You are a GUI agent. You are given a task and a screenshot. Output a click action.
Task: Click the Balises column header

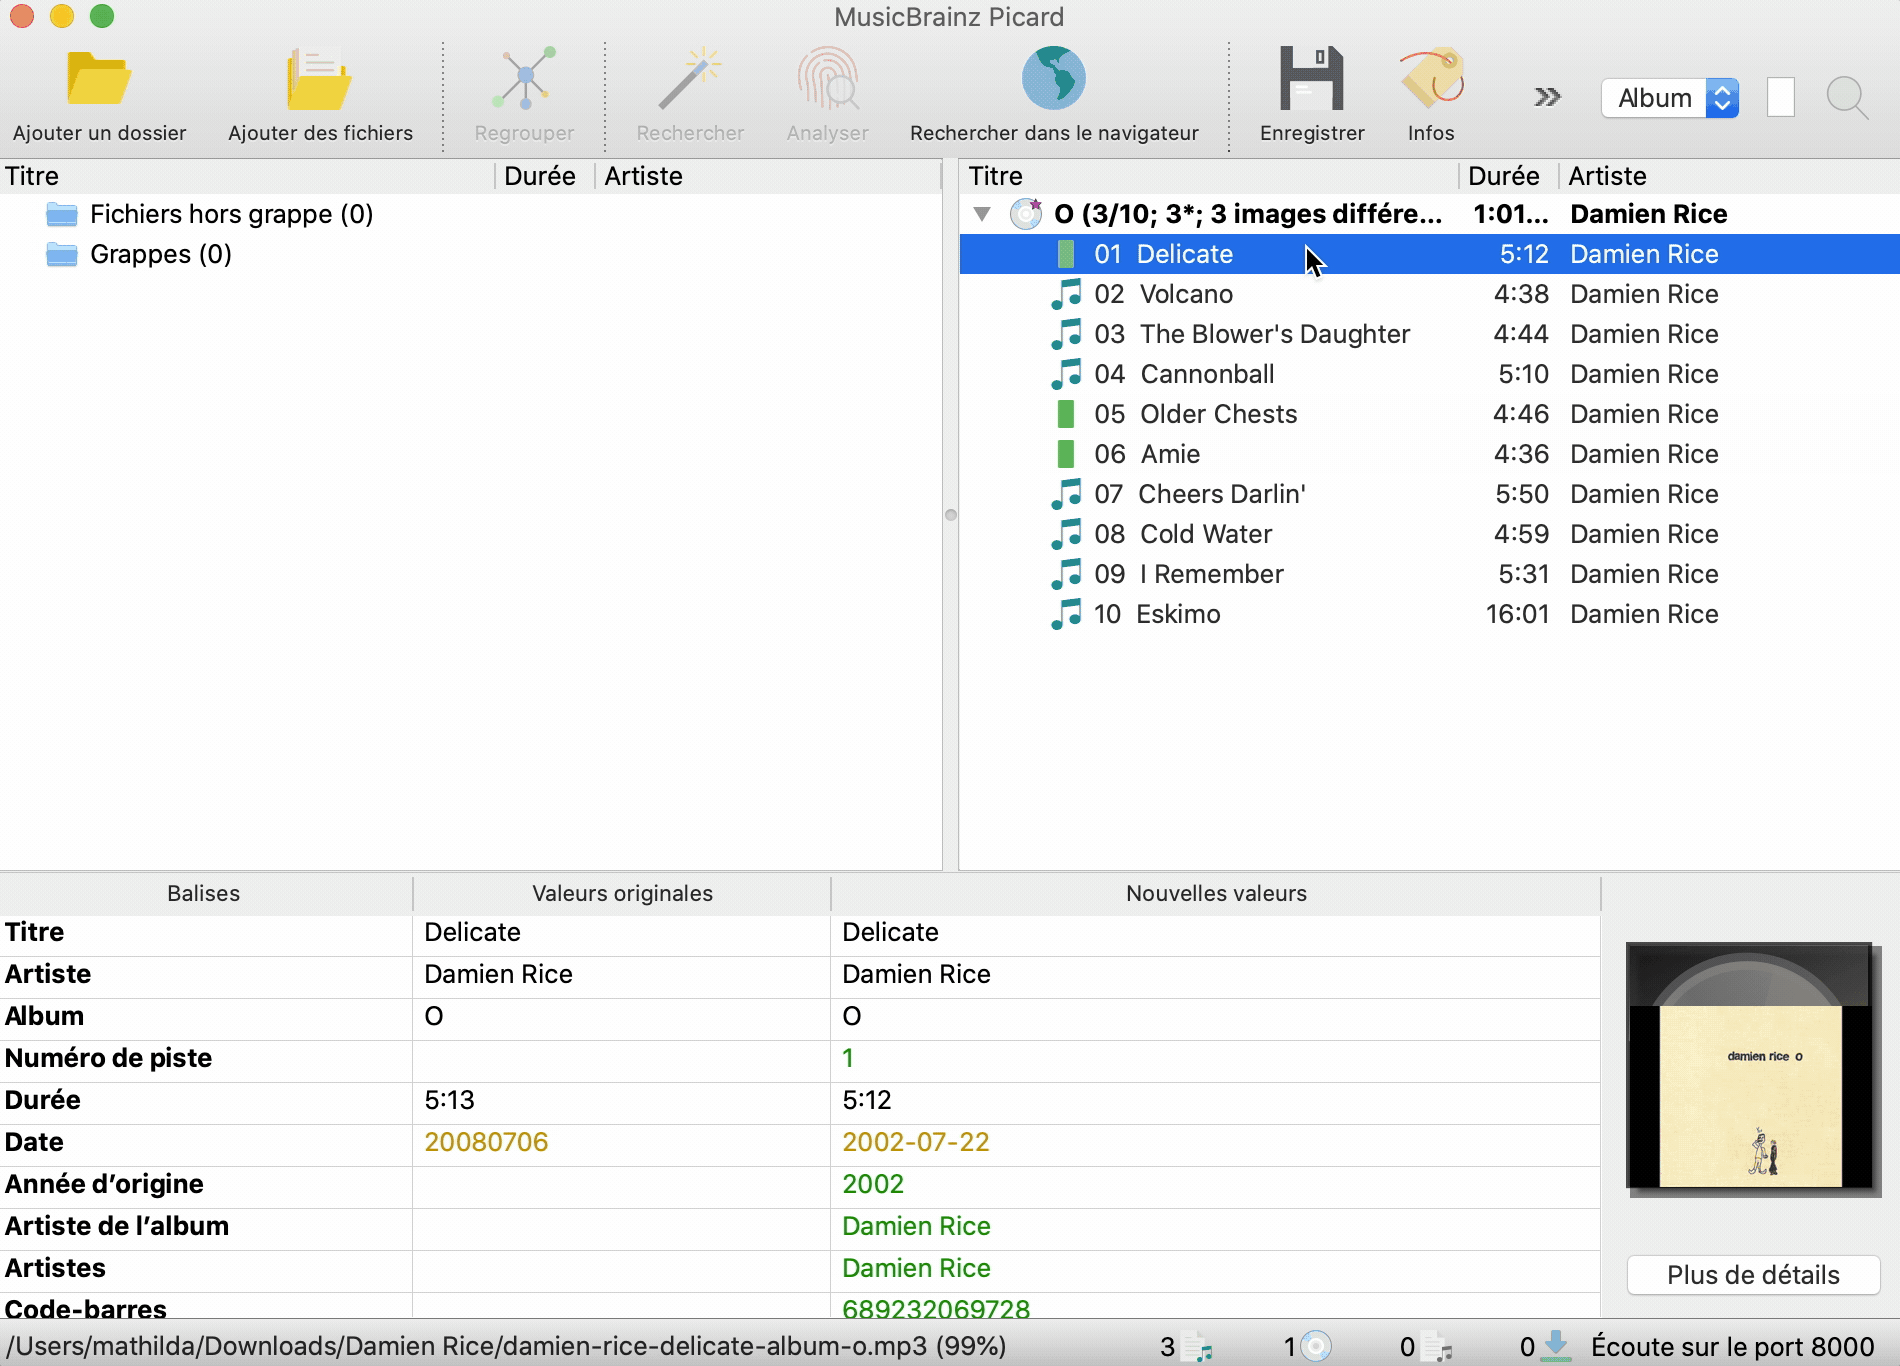coord(205,894)
